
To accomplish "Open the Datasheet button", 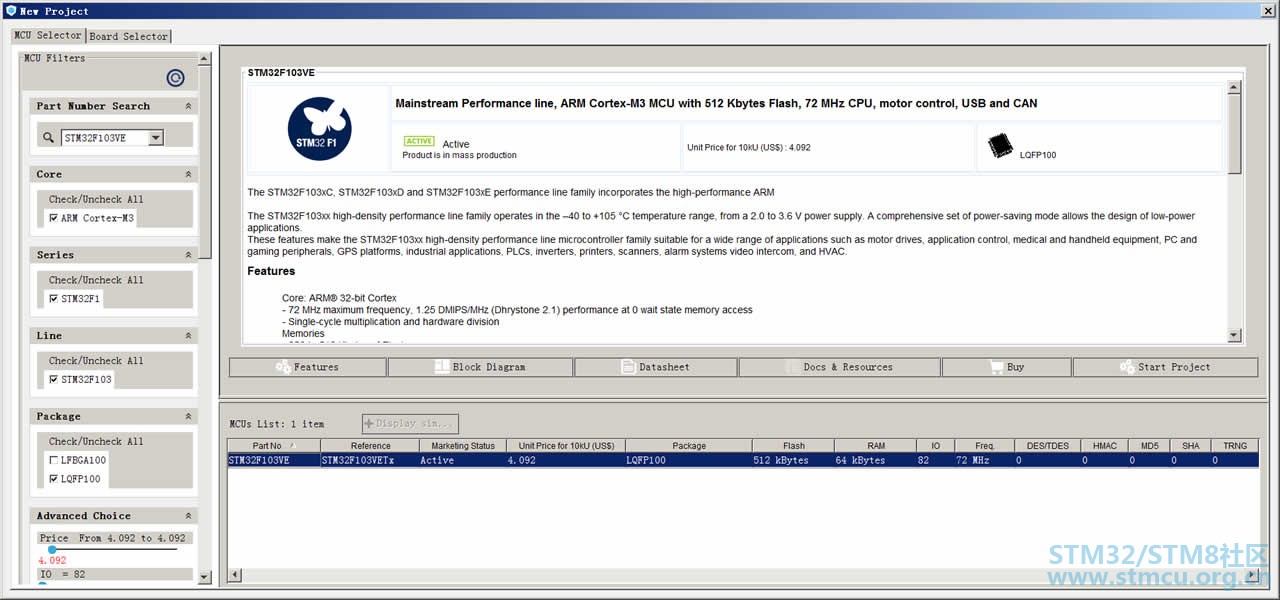I will coord(656,367).
